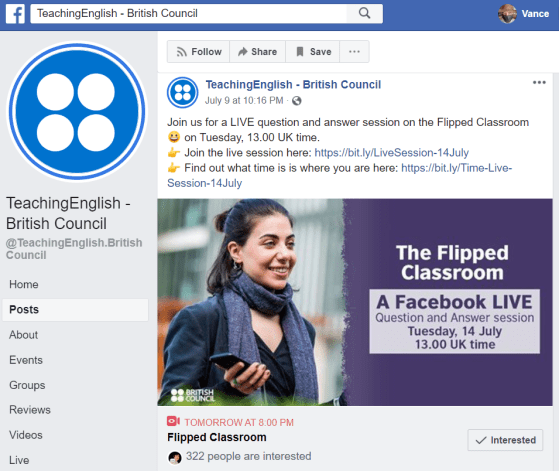Open the large British Council profile picture

tap(77, 112)
